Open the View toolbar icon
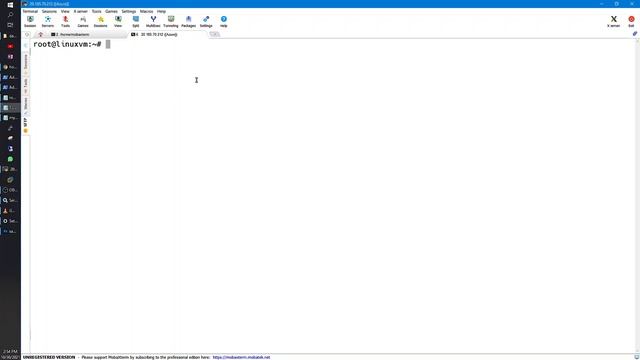 [x=118, y=21]
